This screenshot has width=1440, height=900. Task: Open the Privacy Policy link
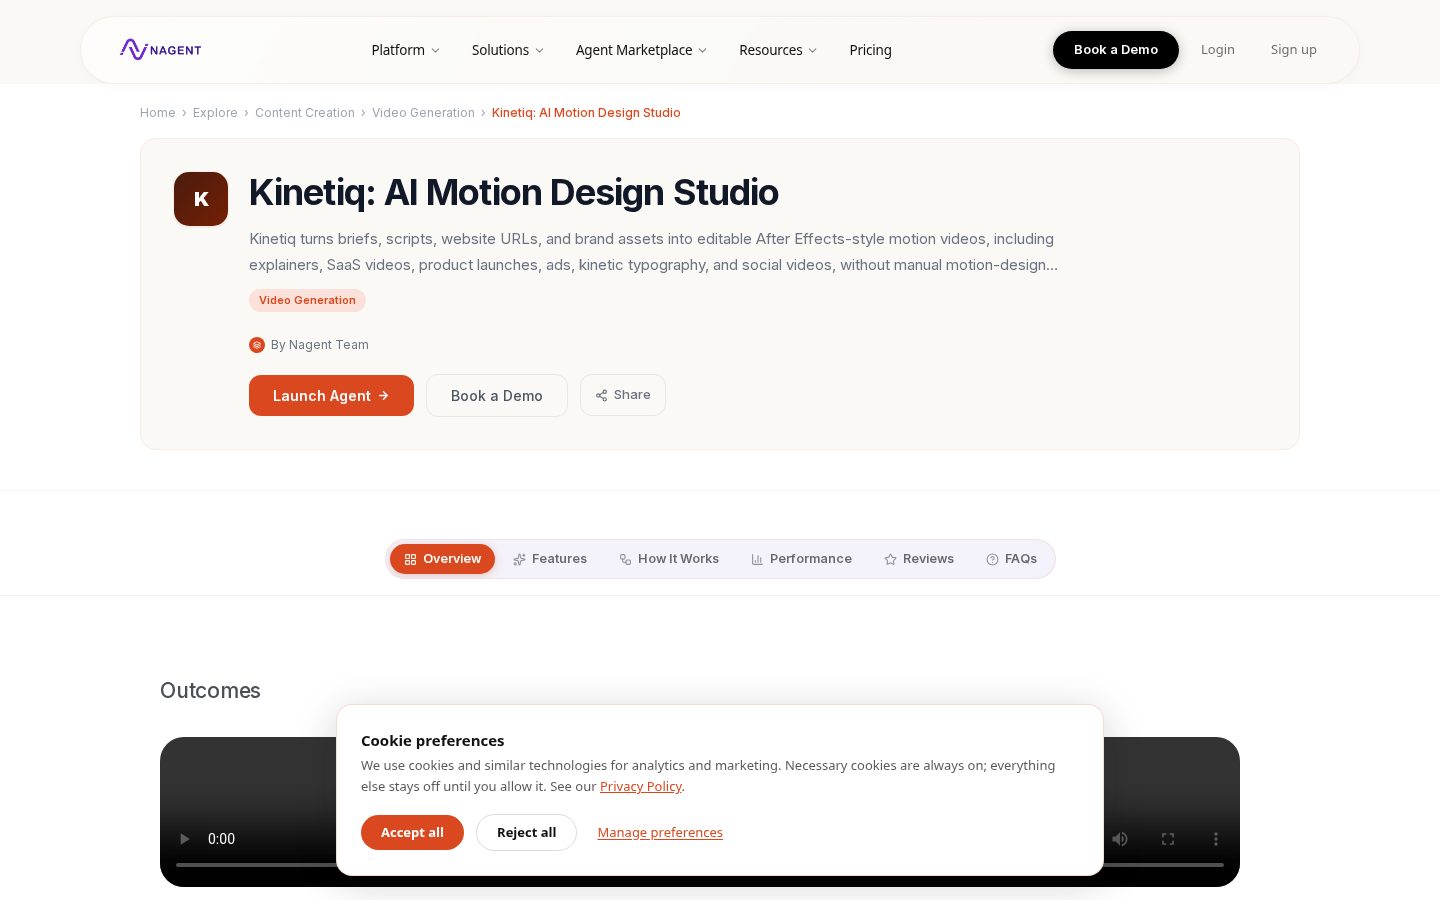pos(640,786)
